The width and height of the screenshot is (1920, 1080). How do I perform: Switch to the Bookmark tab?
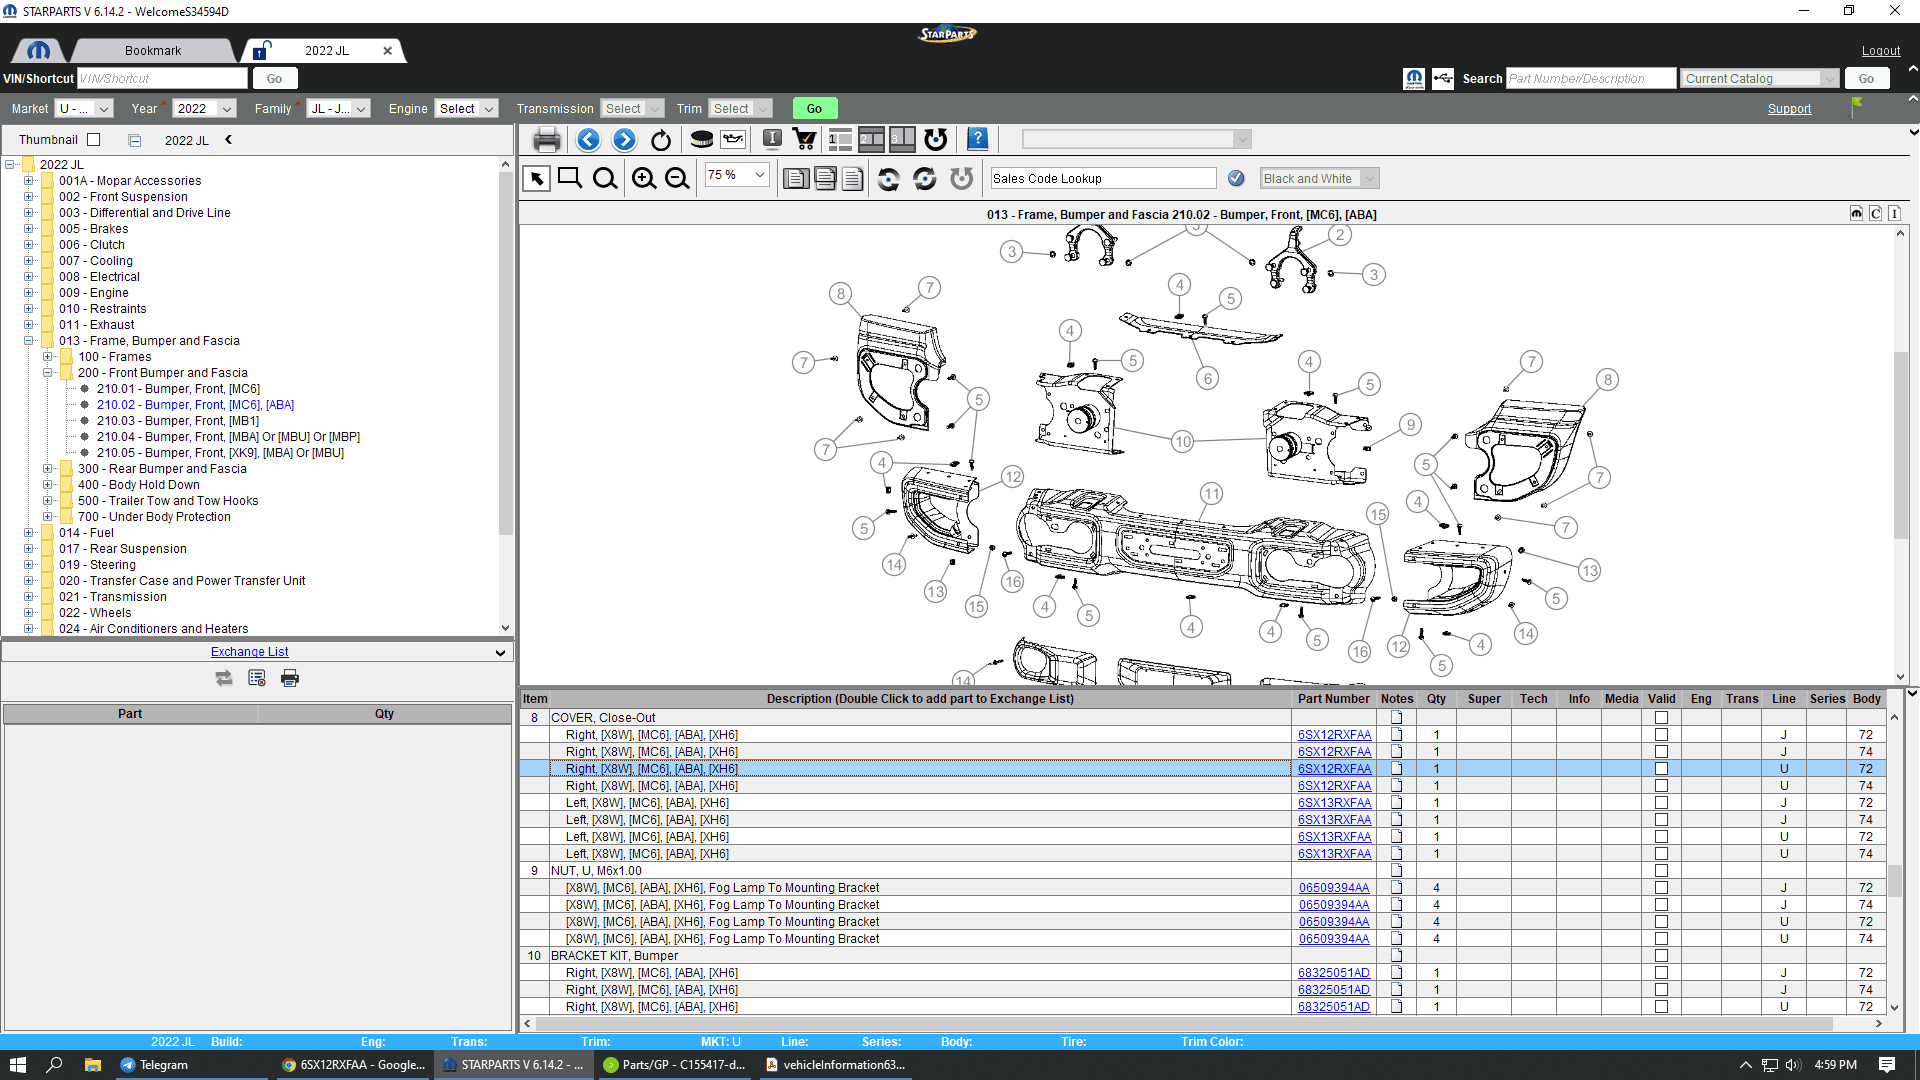click(153, 51)
